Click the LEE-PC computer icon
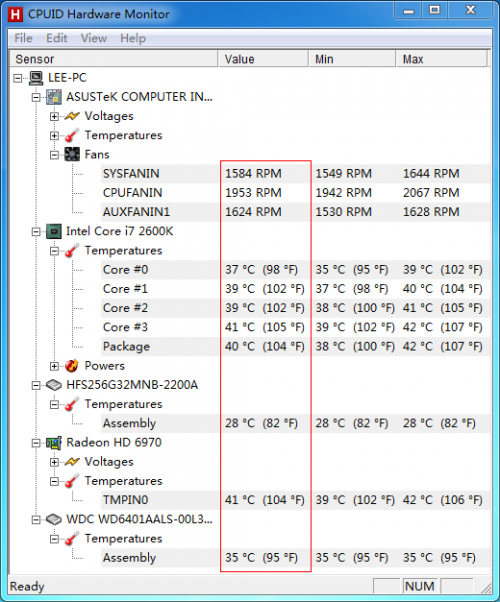500x602 pixels. [36, 78]
